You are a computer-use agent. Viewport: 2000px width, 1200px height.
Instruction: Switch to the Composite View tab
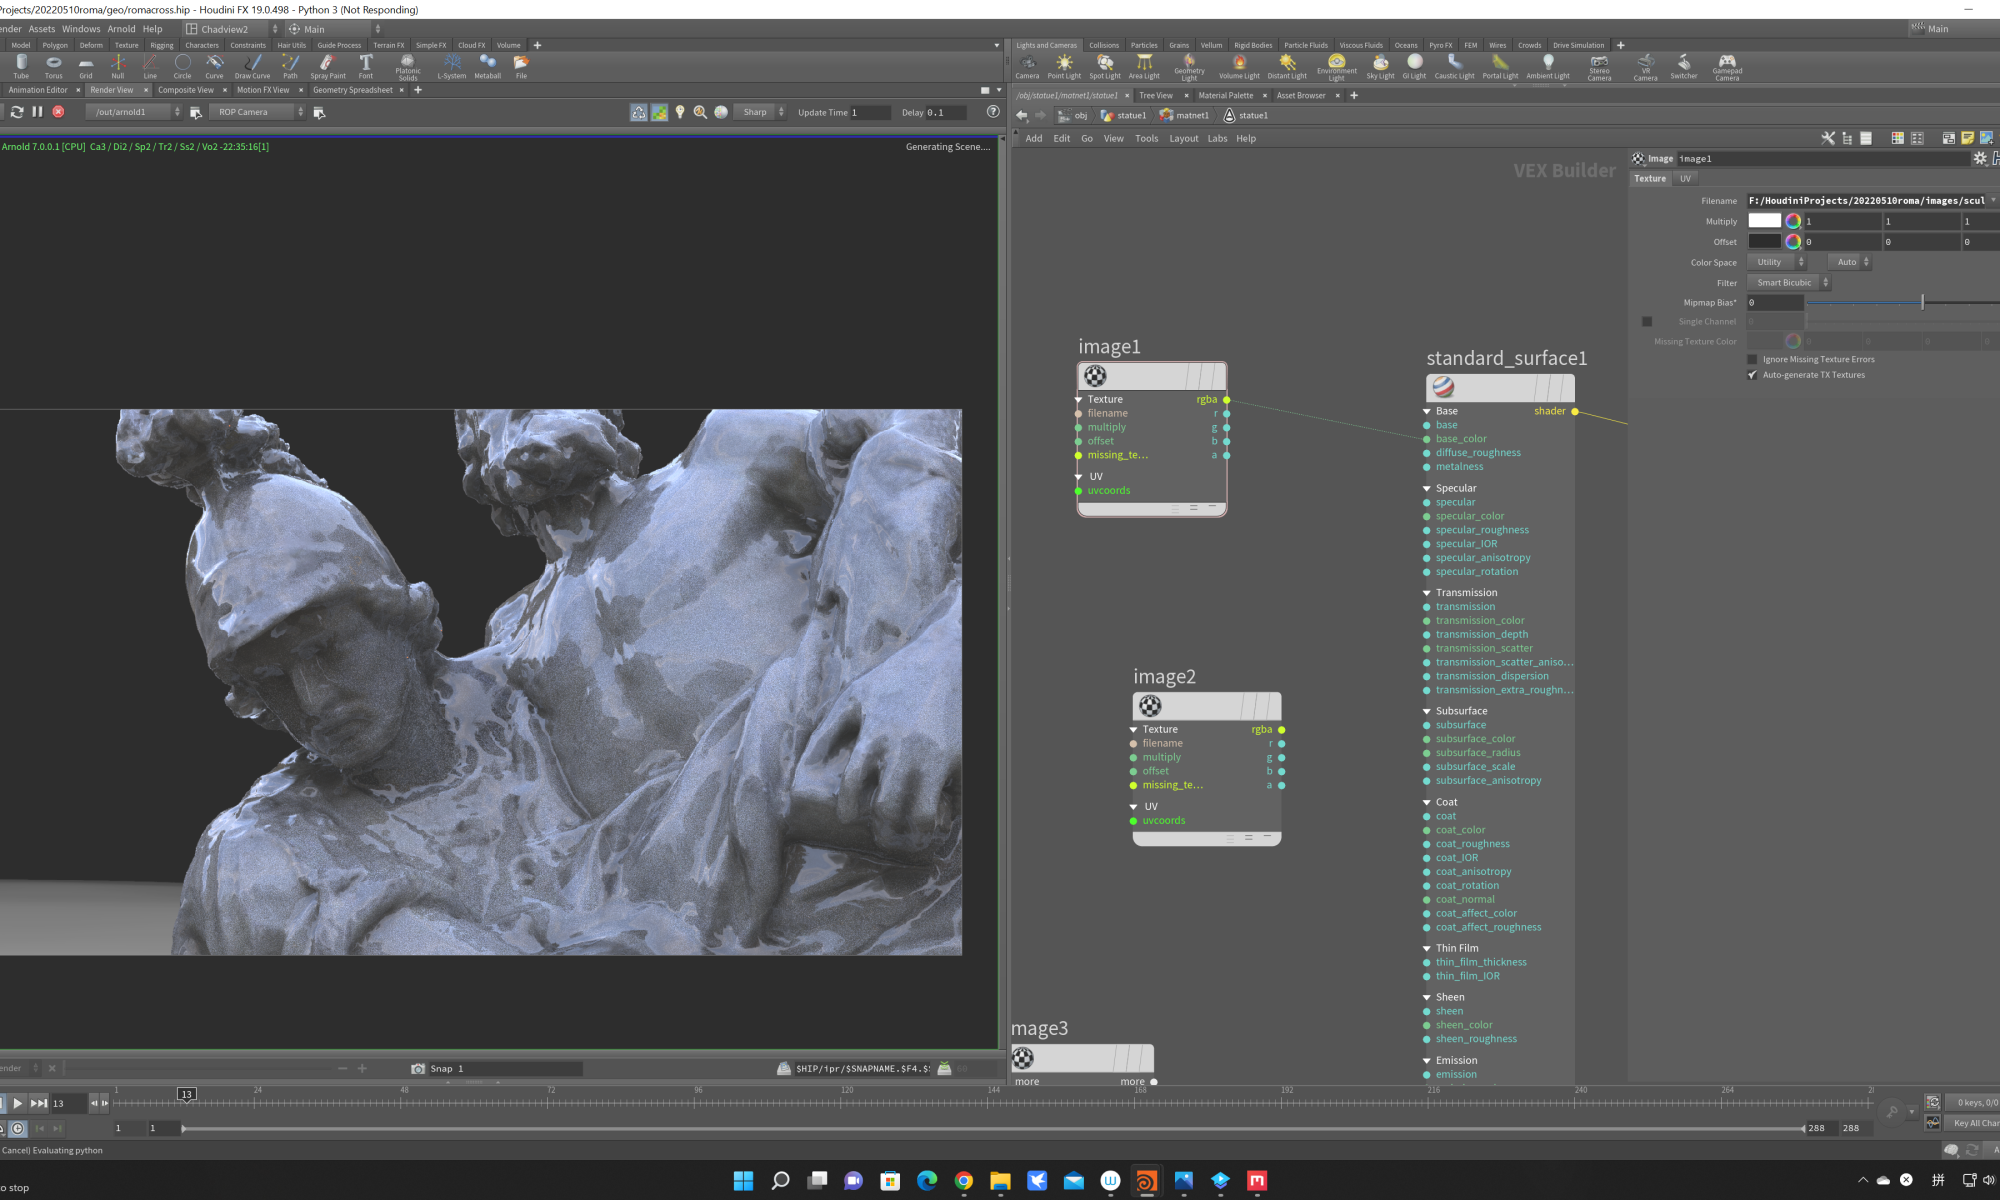click(x=185, y=90)
